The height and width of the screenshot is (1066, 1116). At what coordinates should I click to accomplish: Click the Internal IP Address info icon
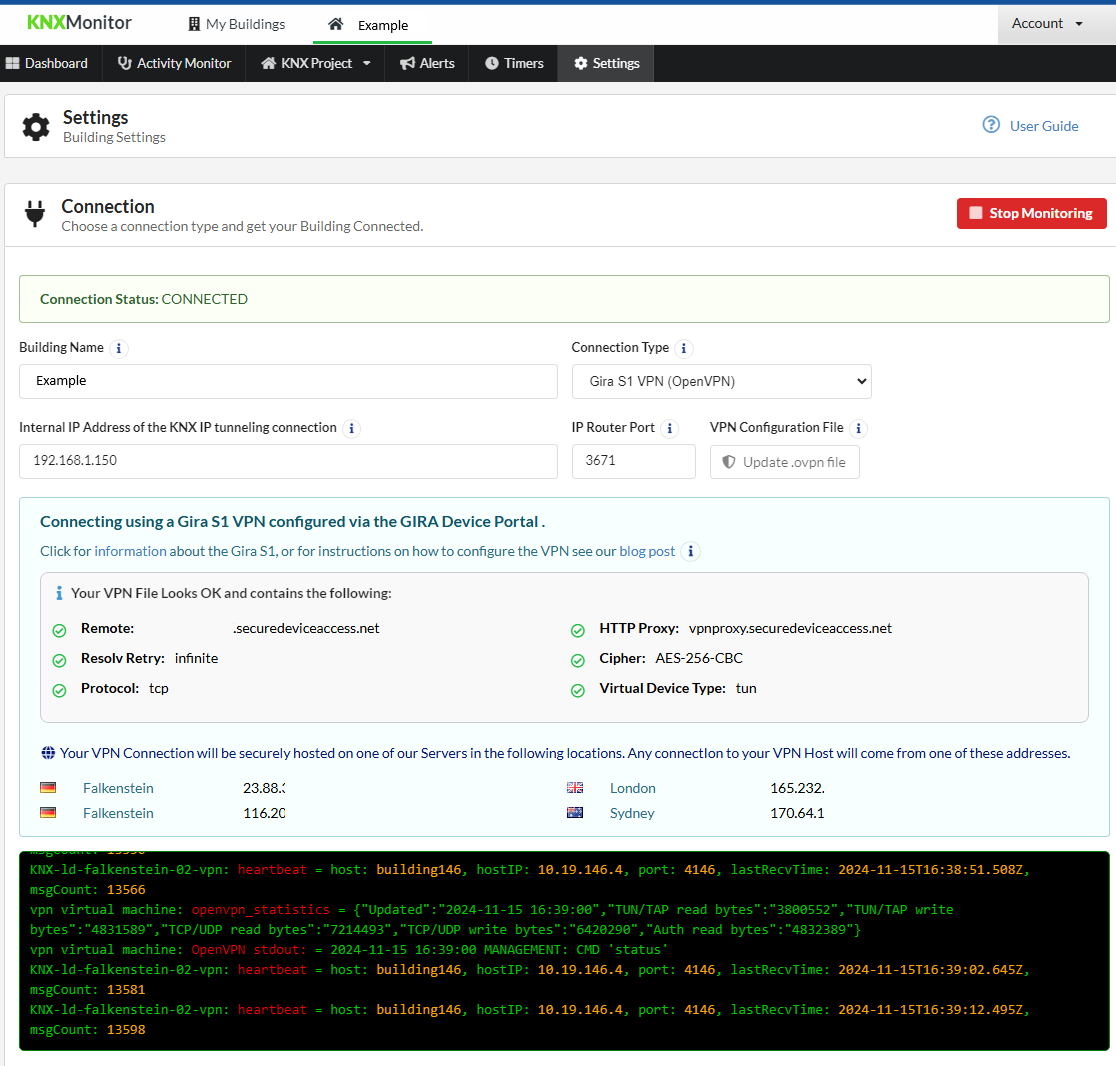351,428
